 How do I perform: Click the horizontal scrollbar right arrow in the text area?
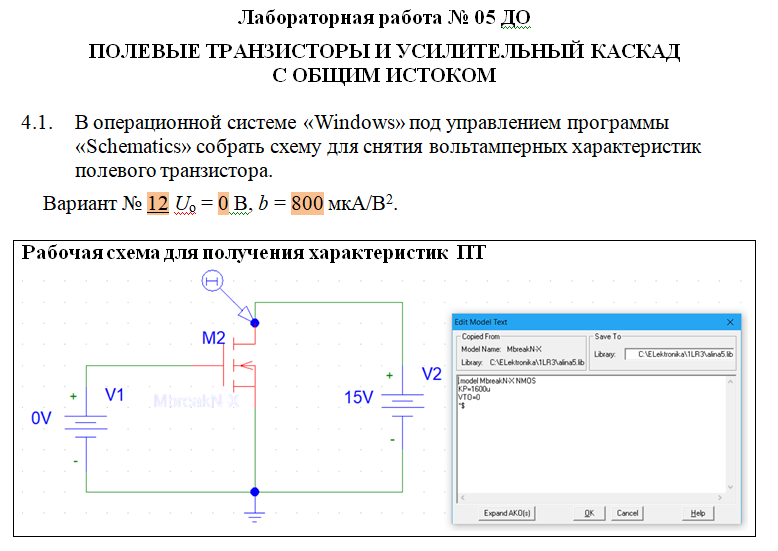pyautogui.click(x=720, y=497)
